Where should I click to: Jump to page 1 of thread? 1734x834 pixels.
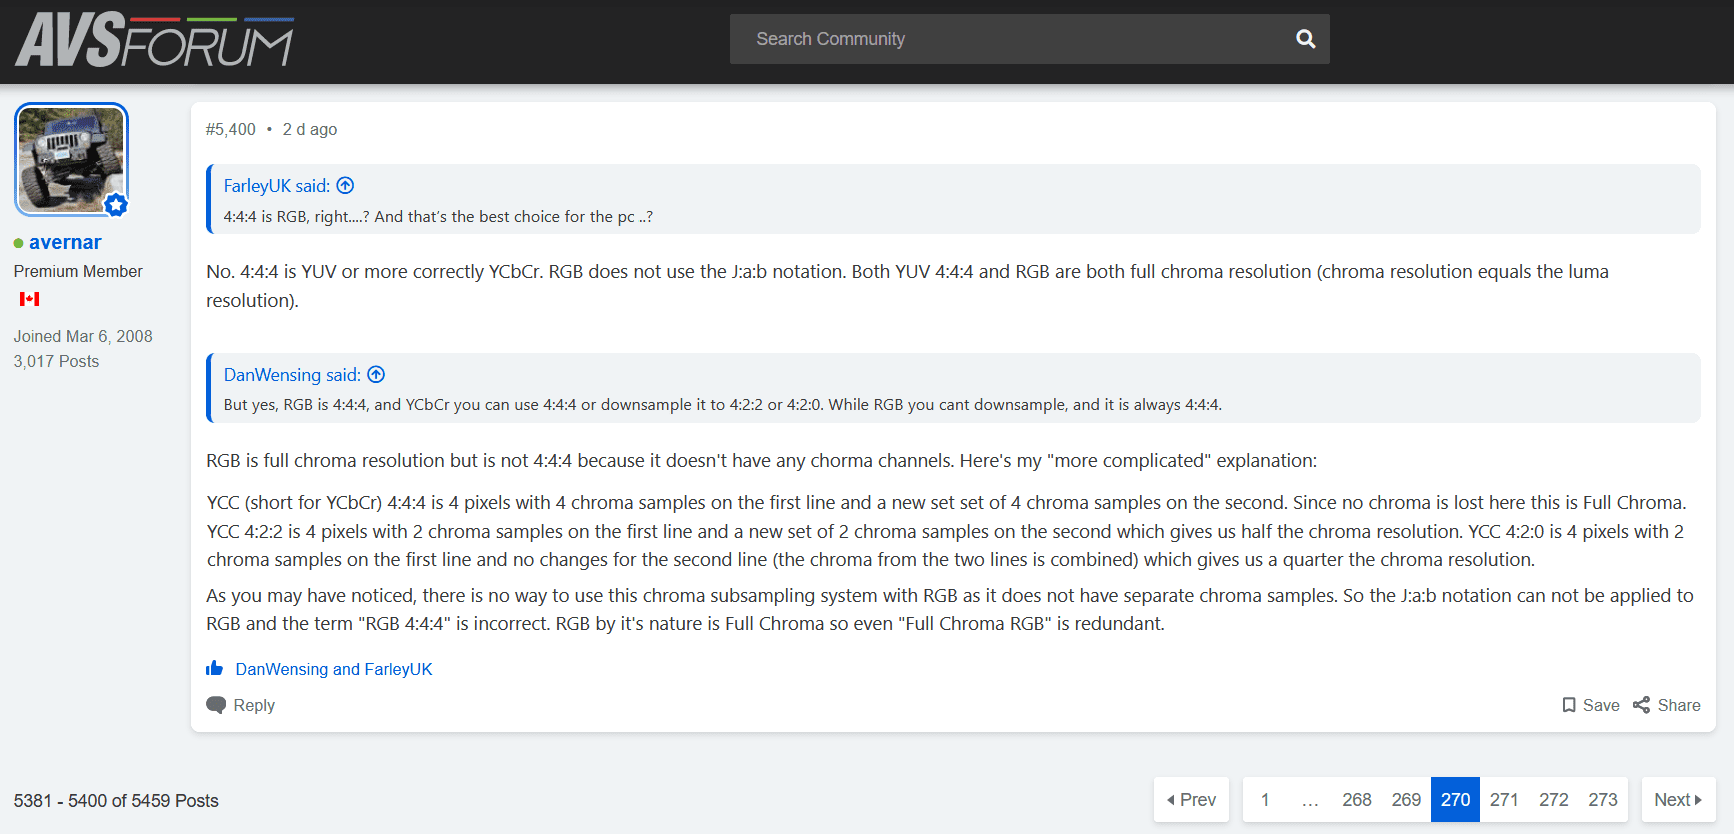pos(1265,800)
